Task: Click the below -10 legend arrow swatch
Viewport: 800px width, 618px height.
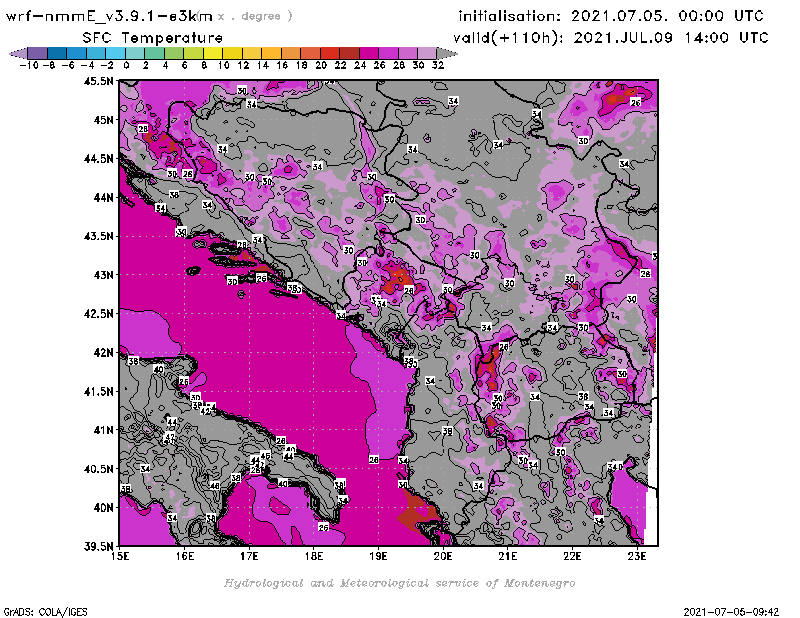Action: (19, 53)
